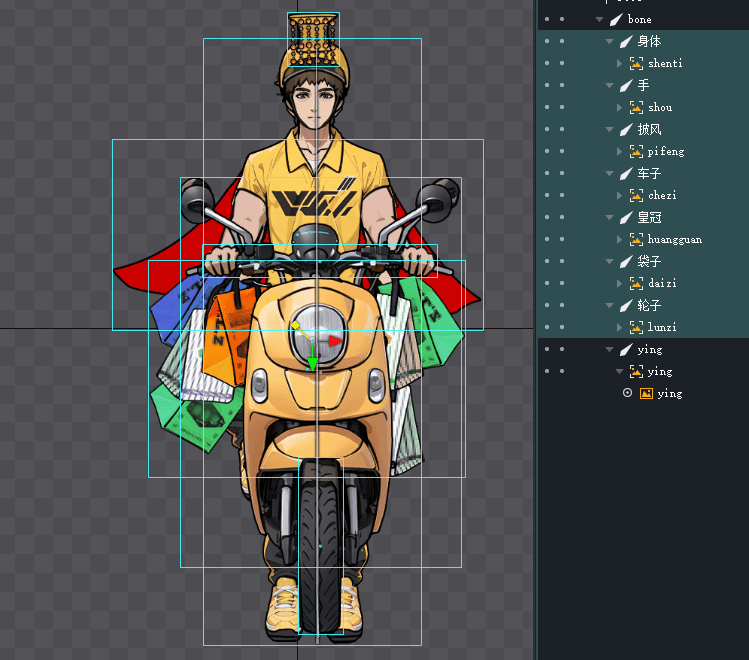Click the slot icon next to shenti
The height and width of the screenshot is (660, 749).
click(x=636, y=64)
